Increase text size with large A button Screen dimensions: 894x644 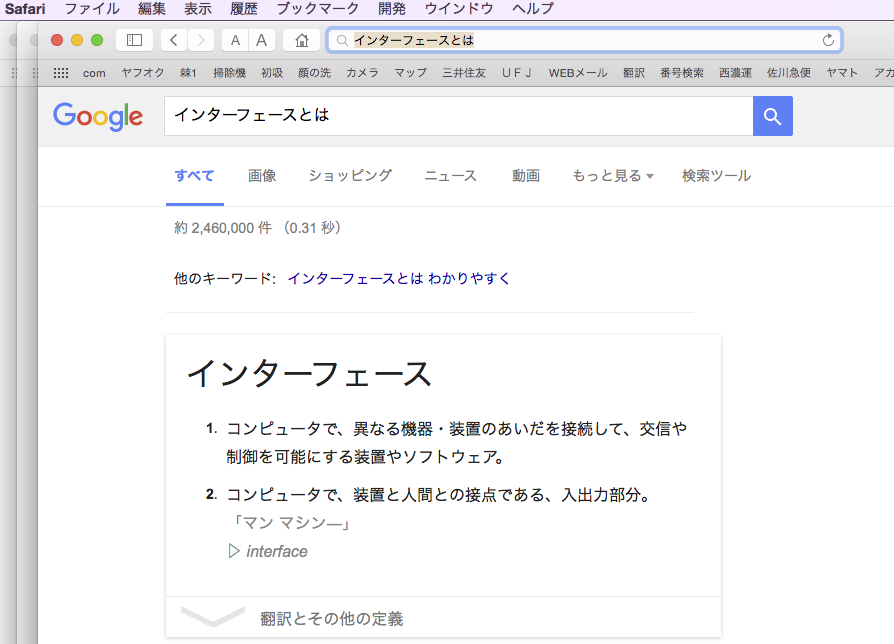(262, 40)
